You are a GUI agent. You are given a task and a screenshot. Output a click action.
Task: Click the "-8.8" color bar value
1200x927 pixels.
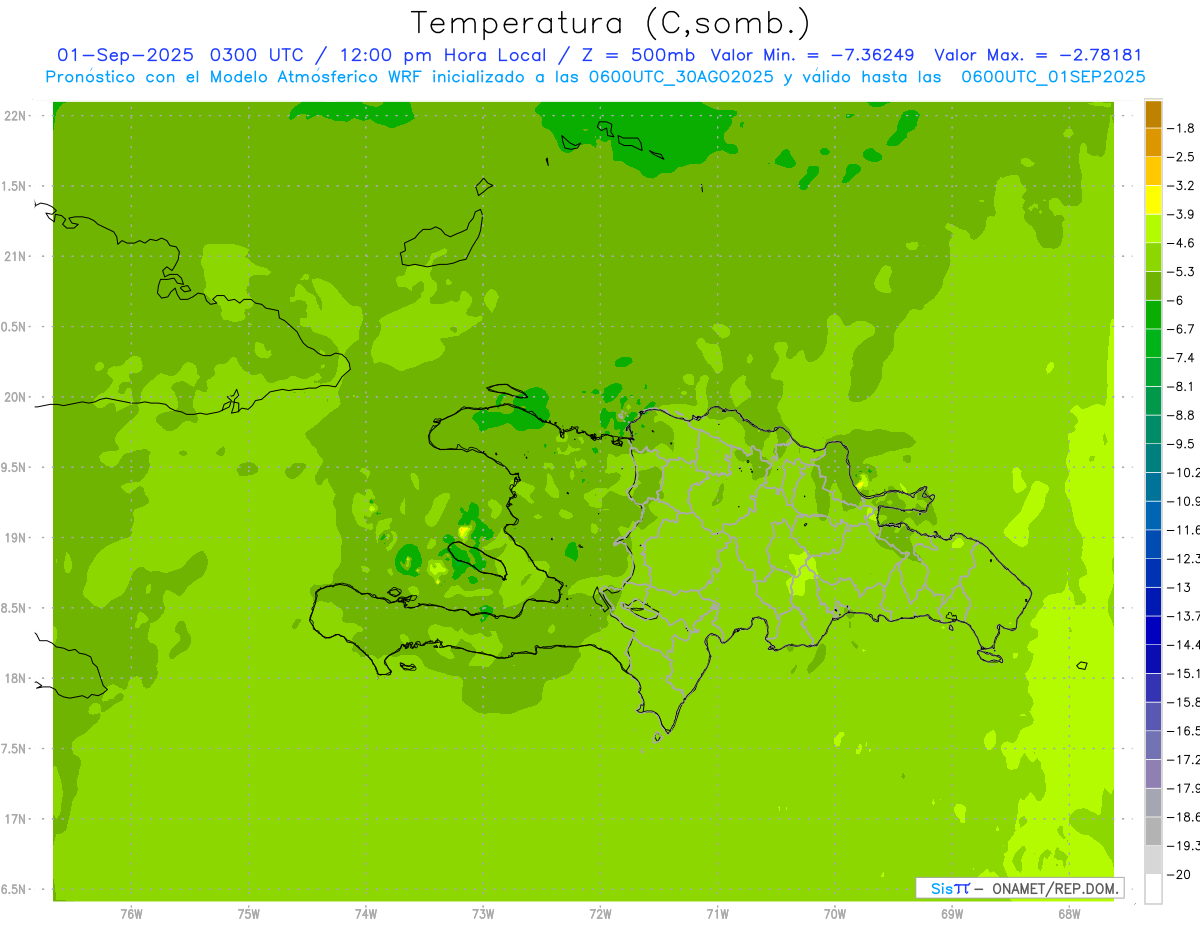(x=1181, y=415)
